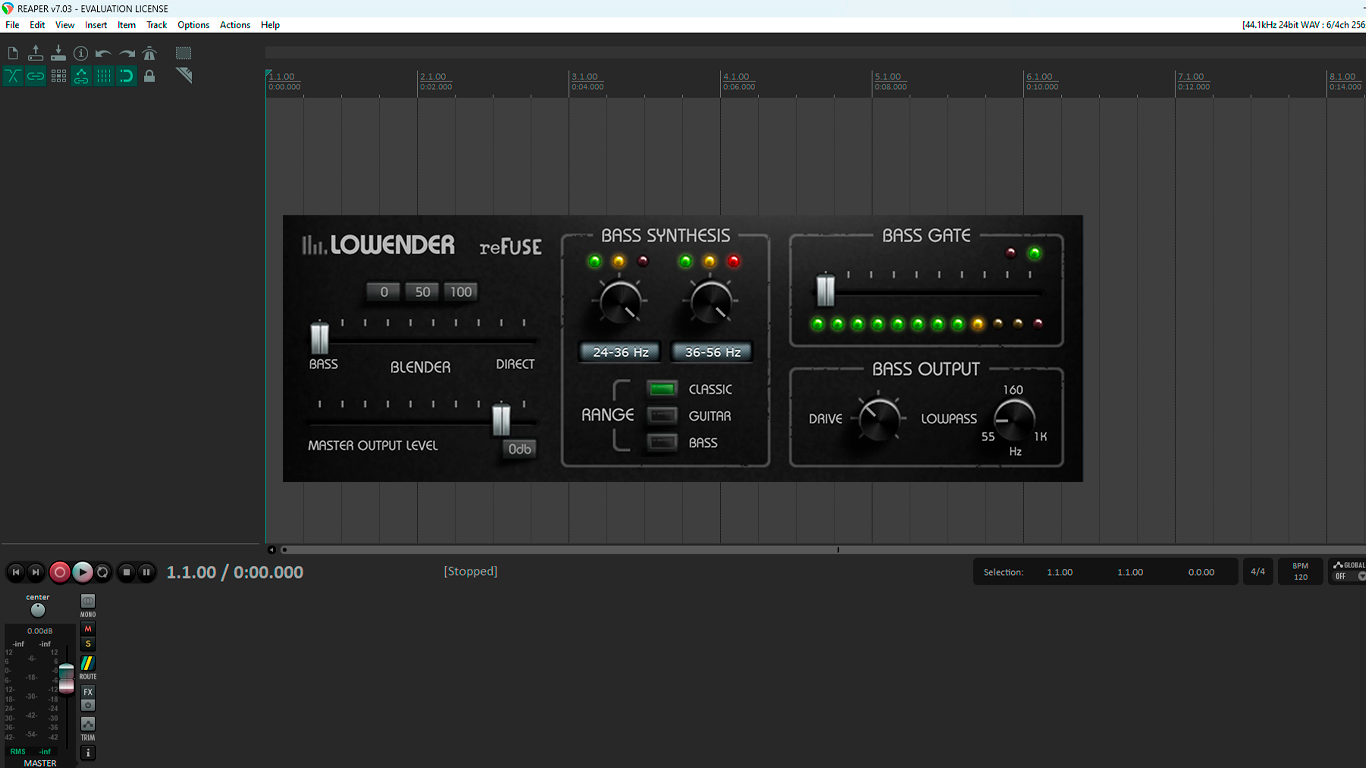Click the Play button in transport
The height and width of the screenshot is (768, 1366).
coord(83,572)
